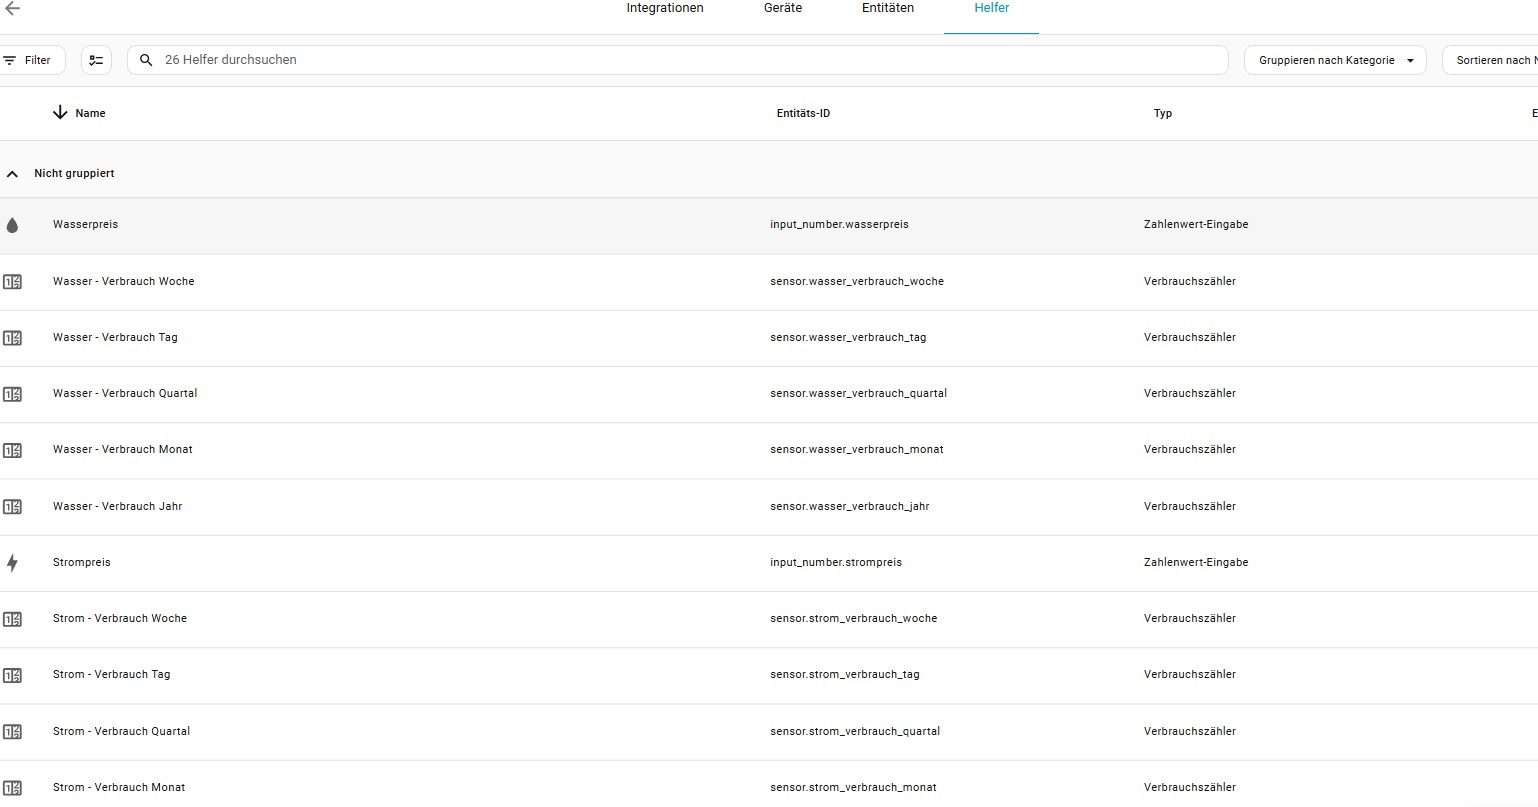Open Wasser - Verbrauch Monat helper

[x=769, y=450]
